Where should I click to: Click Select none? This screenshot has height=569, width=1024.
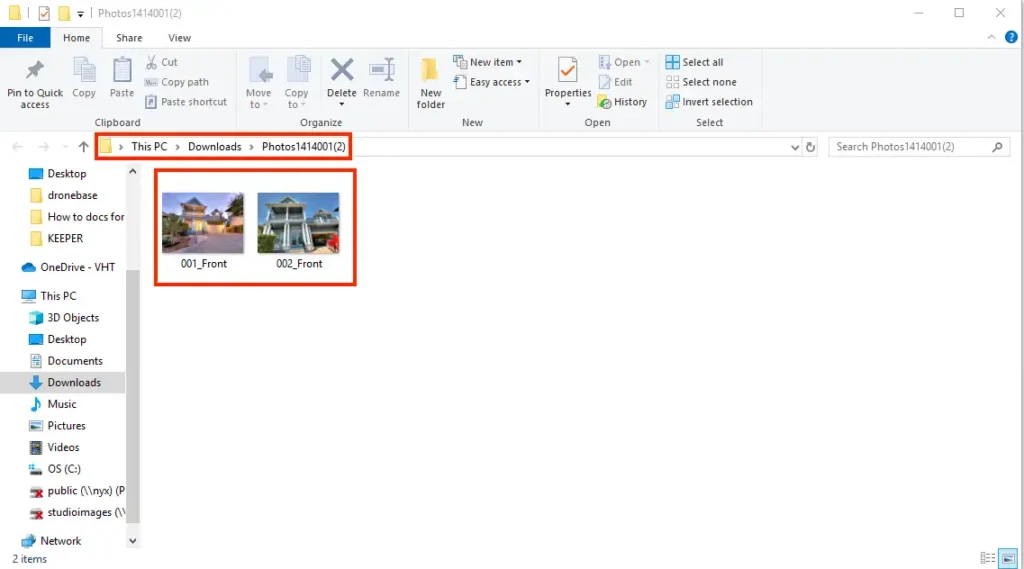(x=701, y=82)
